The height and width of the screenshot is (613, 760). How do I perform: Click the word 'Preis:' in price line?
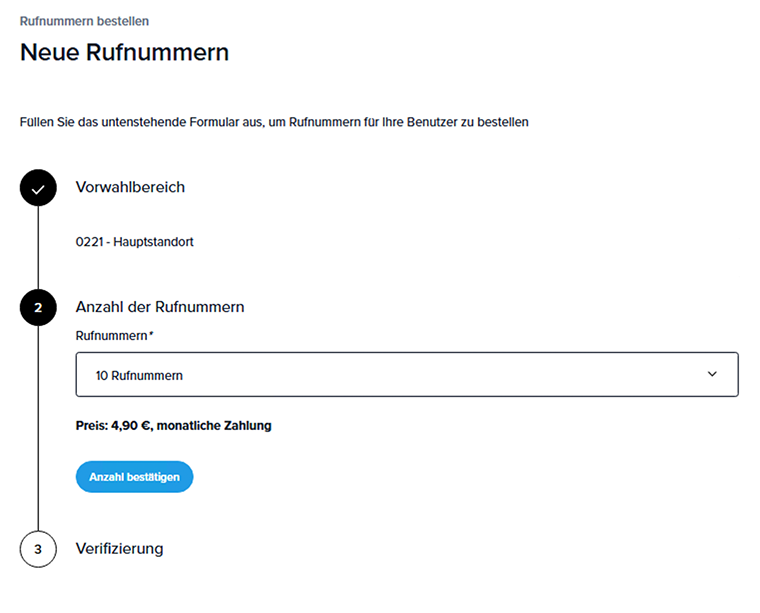(x=92, y=425)
